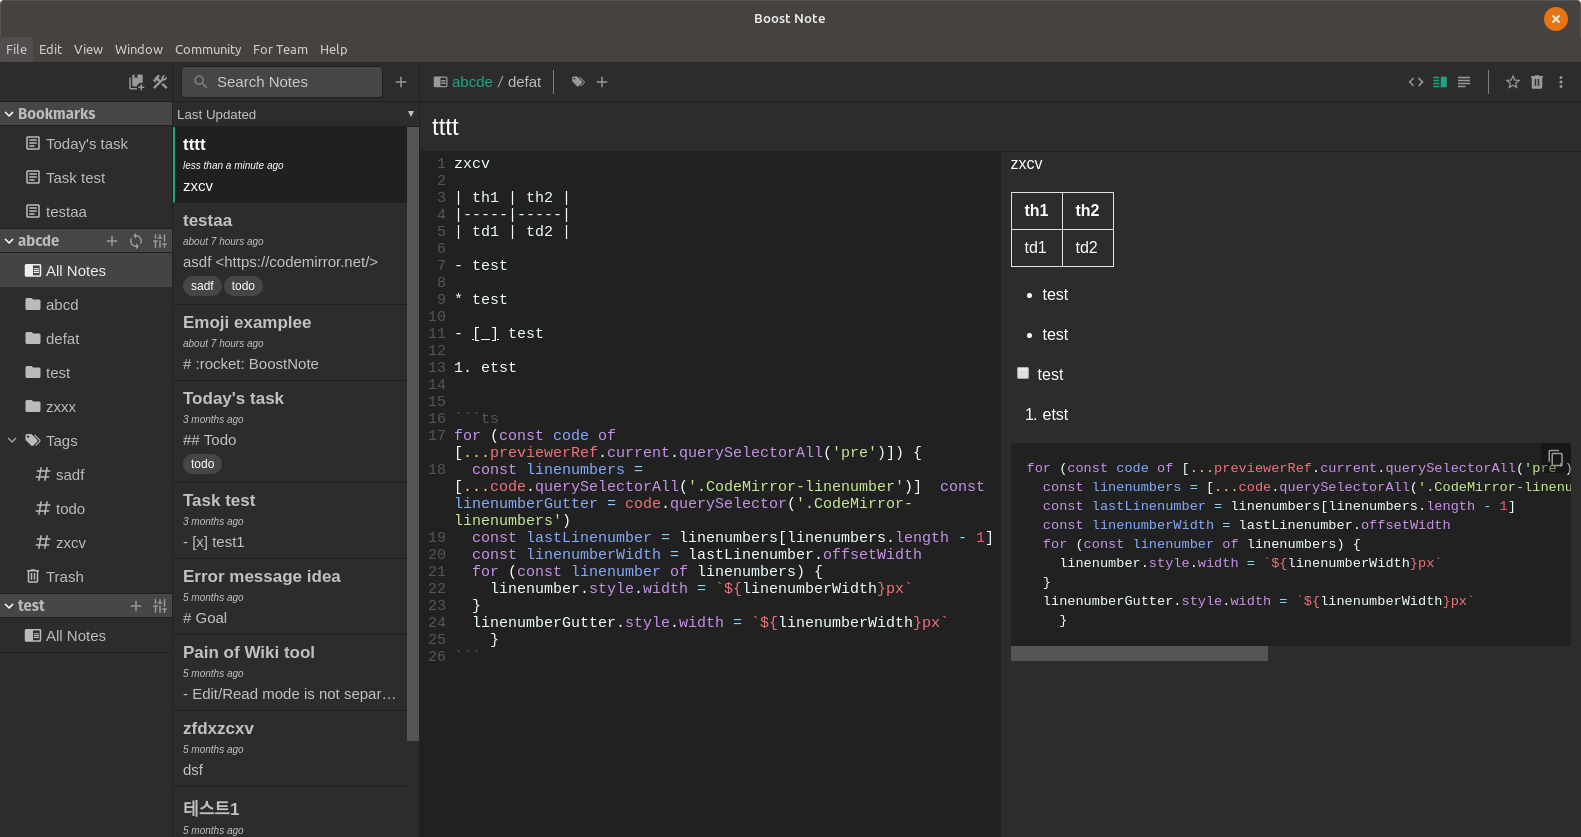1581x837 pixels.
Task: Click the sadf tag on testaa note
Action: pyautogui.click(x=202, y=286)
